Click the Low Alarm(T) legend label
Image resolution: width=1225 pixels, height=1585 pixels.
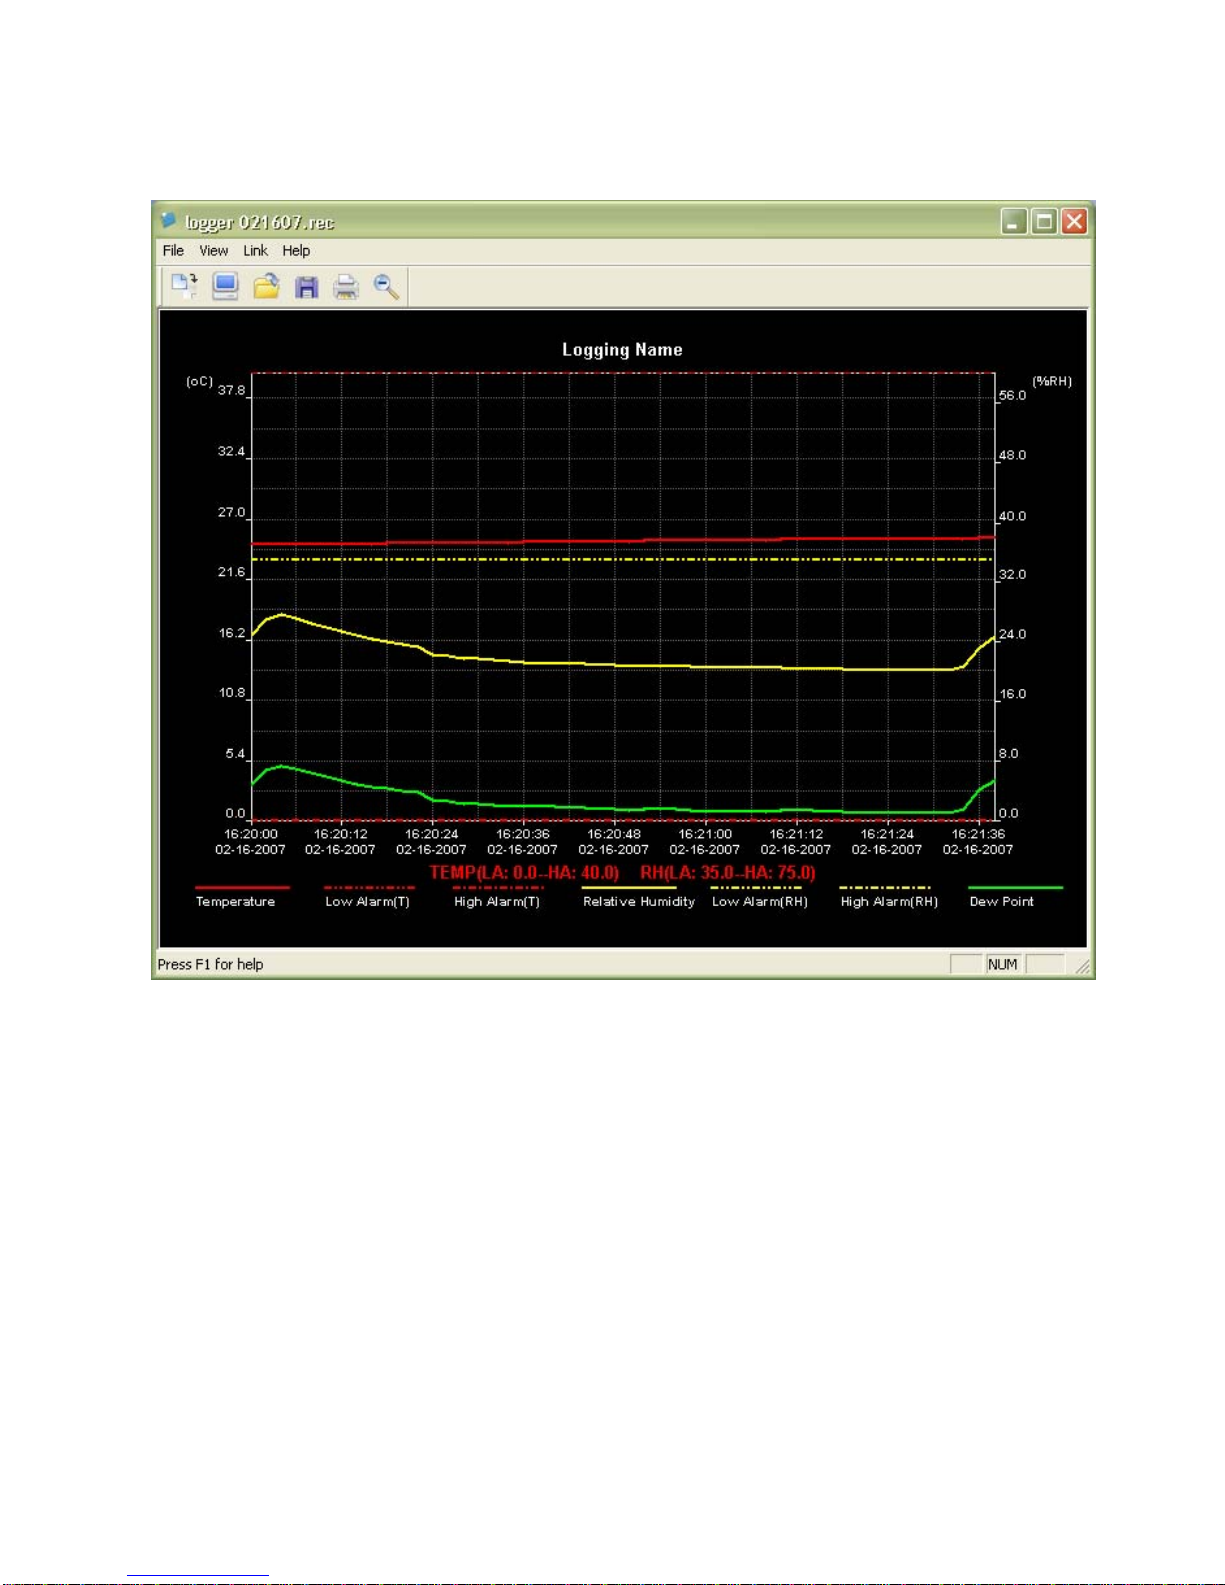click(x=367, y=902)
